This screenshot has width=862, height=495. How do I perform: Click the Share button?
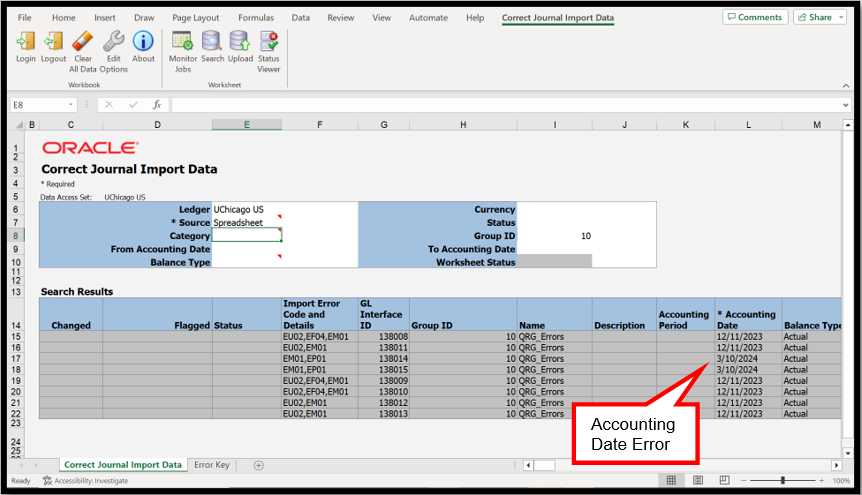(815, 17)
